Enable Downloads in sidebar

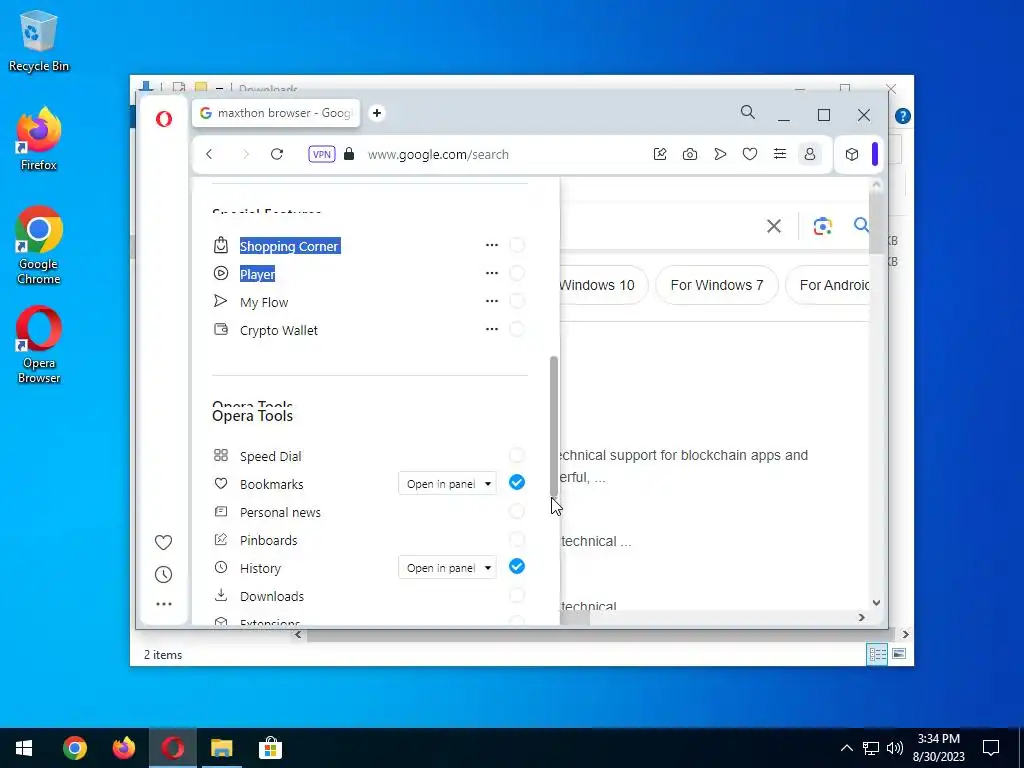pos(517,595)
